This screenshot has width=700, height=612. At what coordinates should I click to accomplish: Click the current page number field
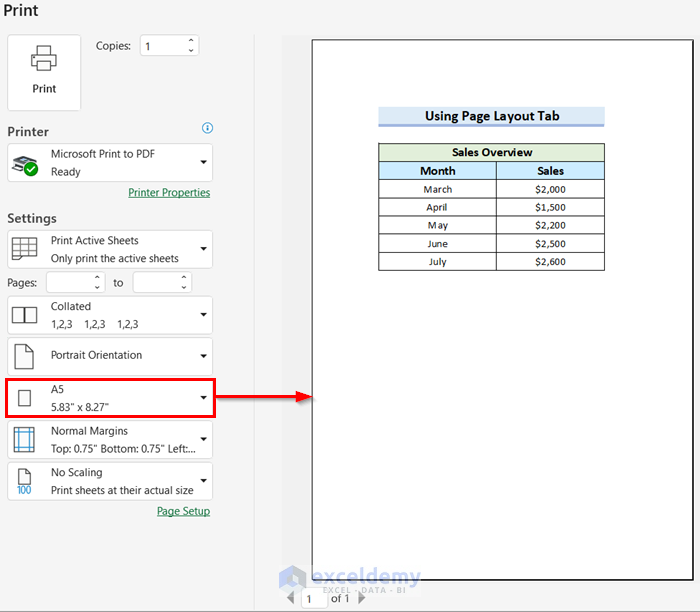[x=314, y=599]
